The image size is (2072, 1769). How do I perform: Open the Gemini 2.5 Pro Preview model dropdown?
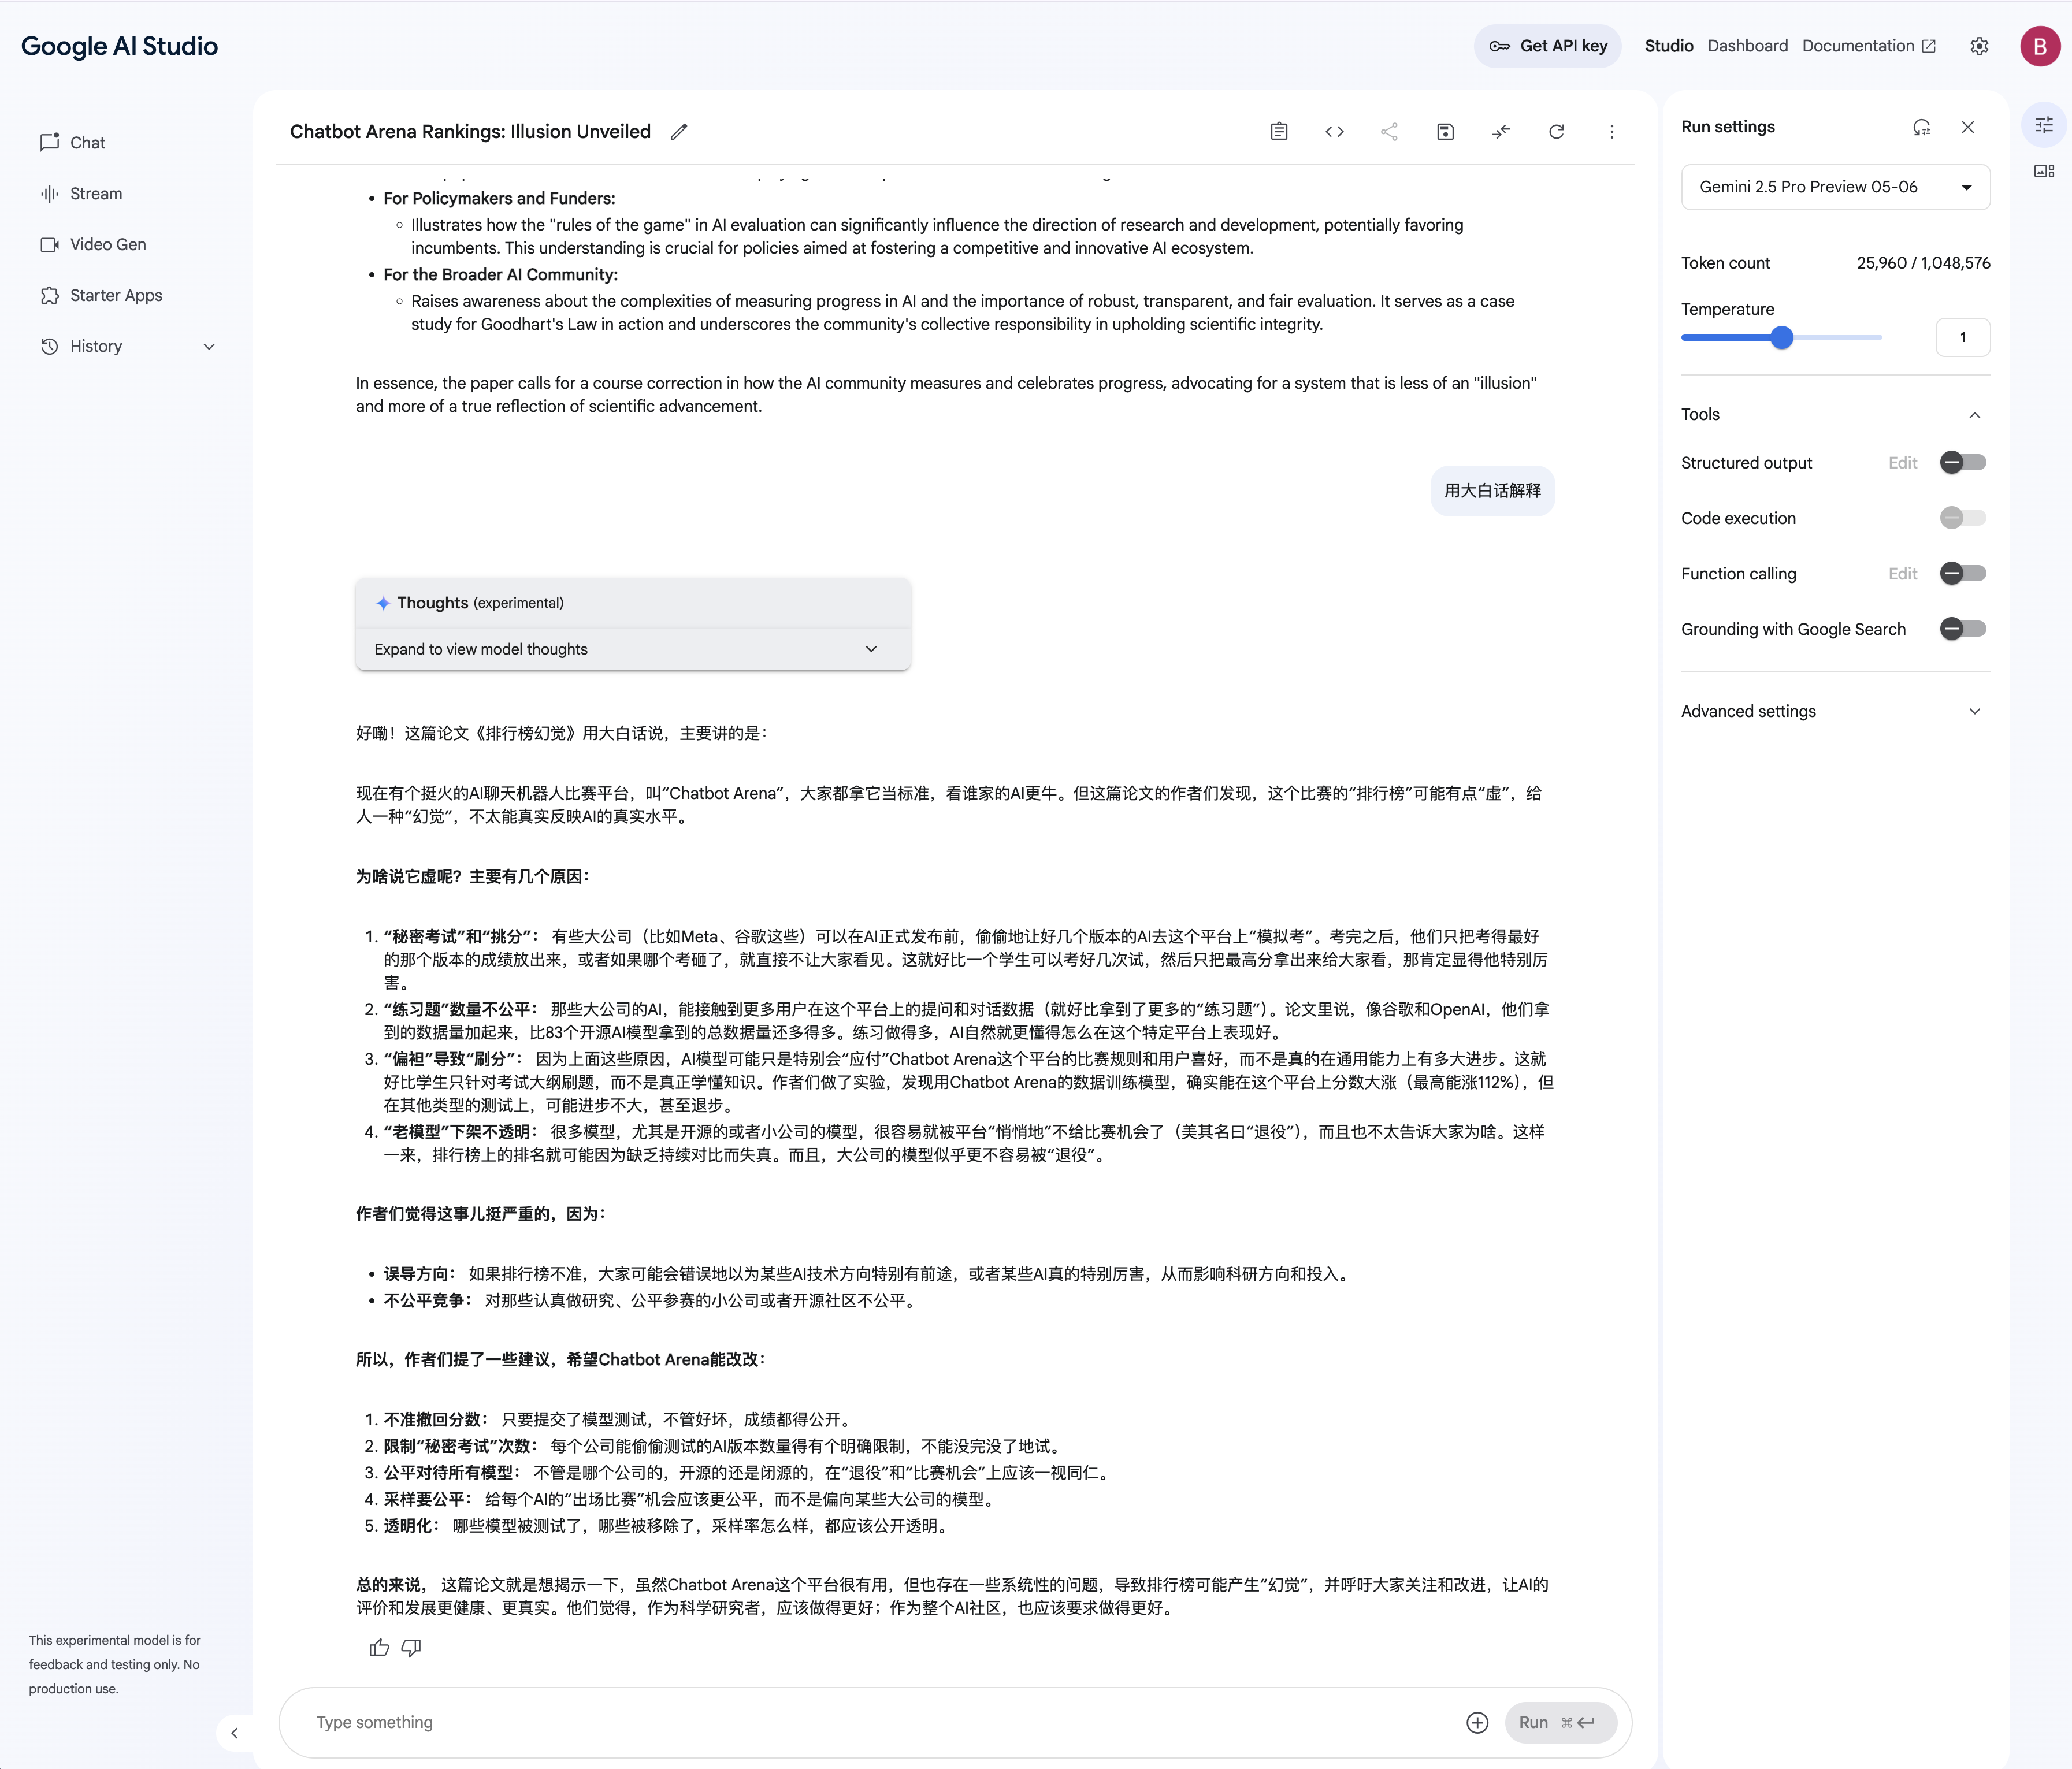(1835, 187)
